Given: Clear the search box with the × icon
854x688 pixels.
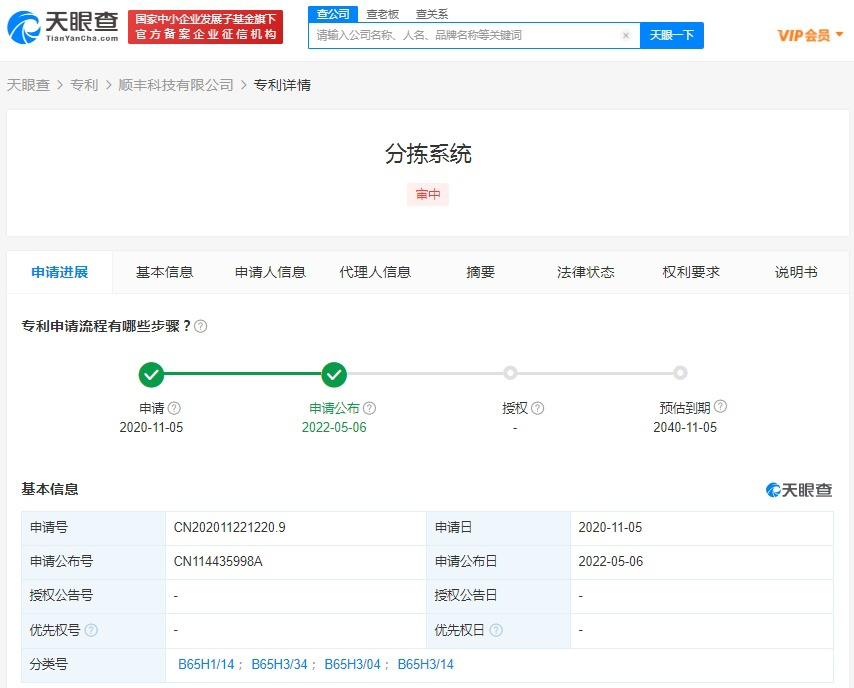Looking at the screenshot, I should (627, 34).
